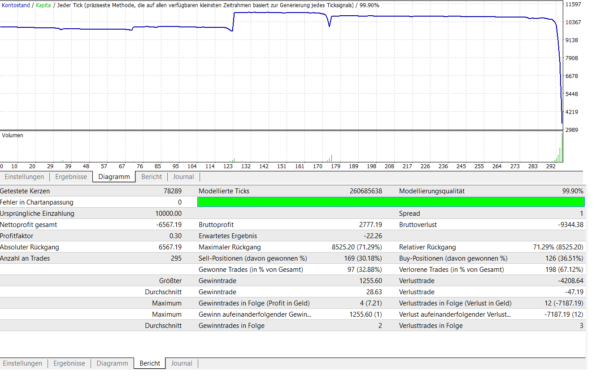The height and width of the screenshot is (384, 600).
Task: Open the Journal tab in bottom tab row
Action: click(181, 363)
